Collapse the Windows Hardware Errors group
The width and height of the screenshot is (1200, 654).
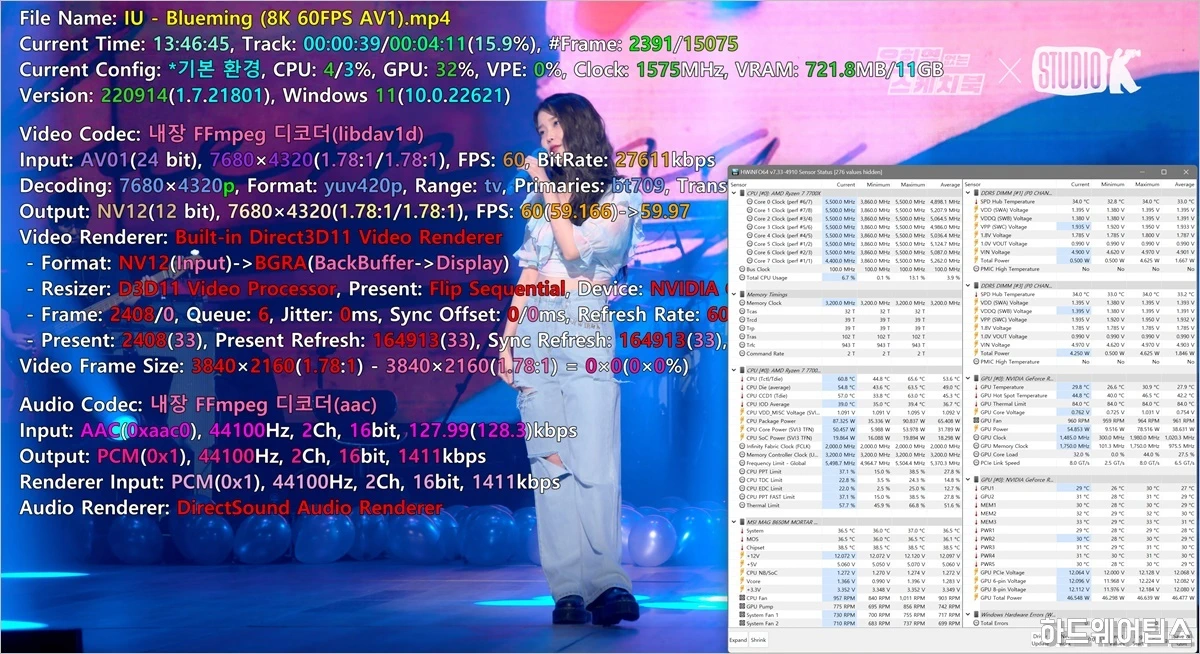click(x=967, y=614)
